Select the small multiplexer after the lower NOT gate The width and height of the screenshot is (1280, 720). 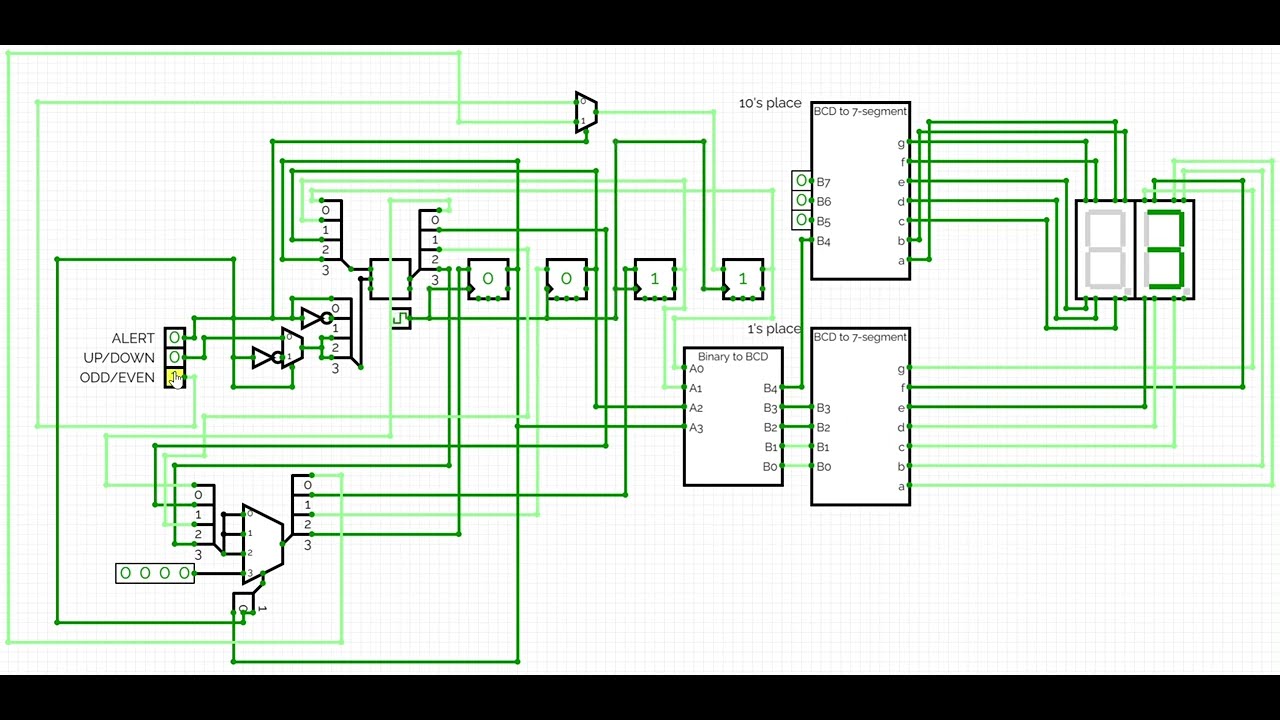pos(292,348)
